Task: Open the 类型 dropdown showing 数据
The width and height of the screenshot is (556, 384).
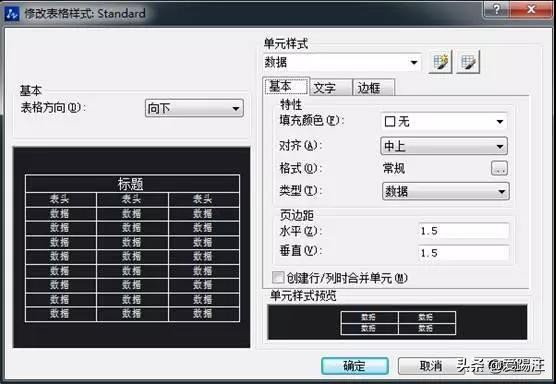Action: coord(446,191)
